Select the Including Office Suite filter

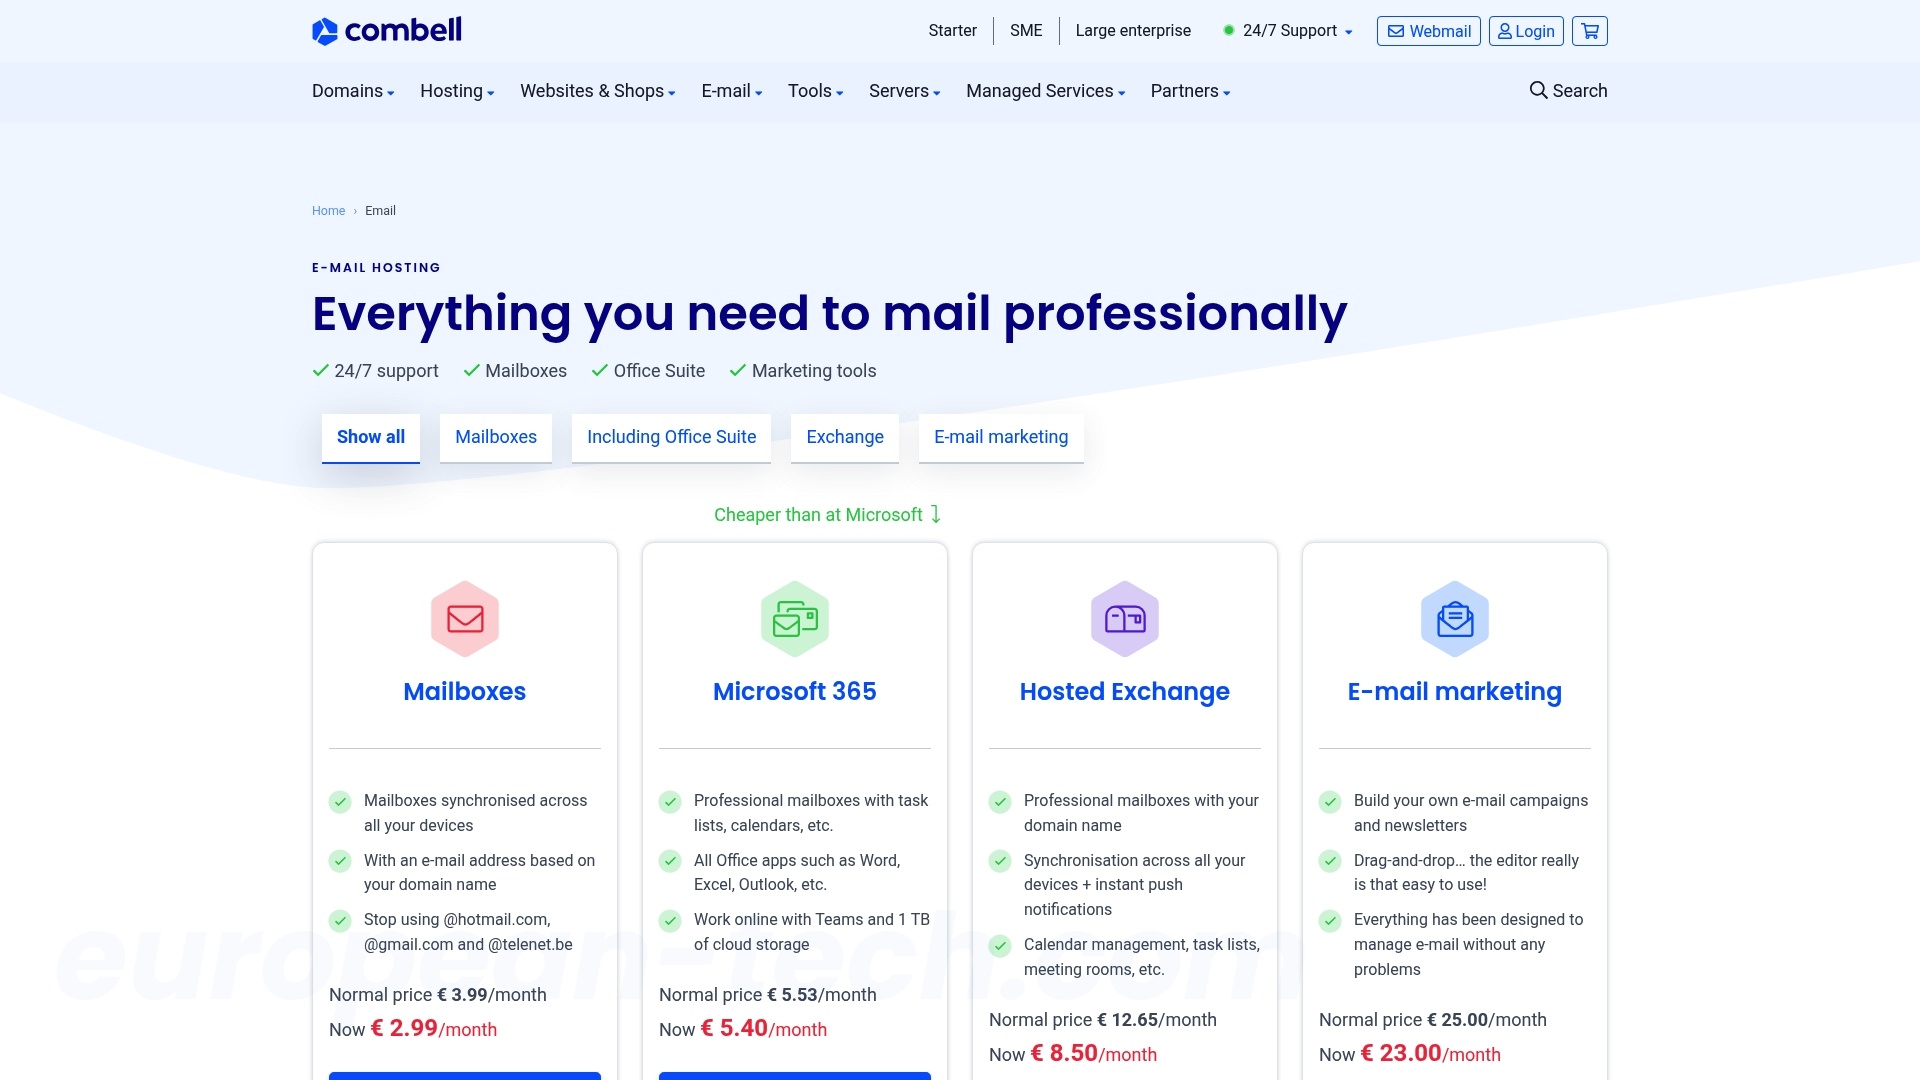point(671,437)
